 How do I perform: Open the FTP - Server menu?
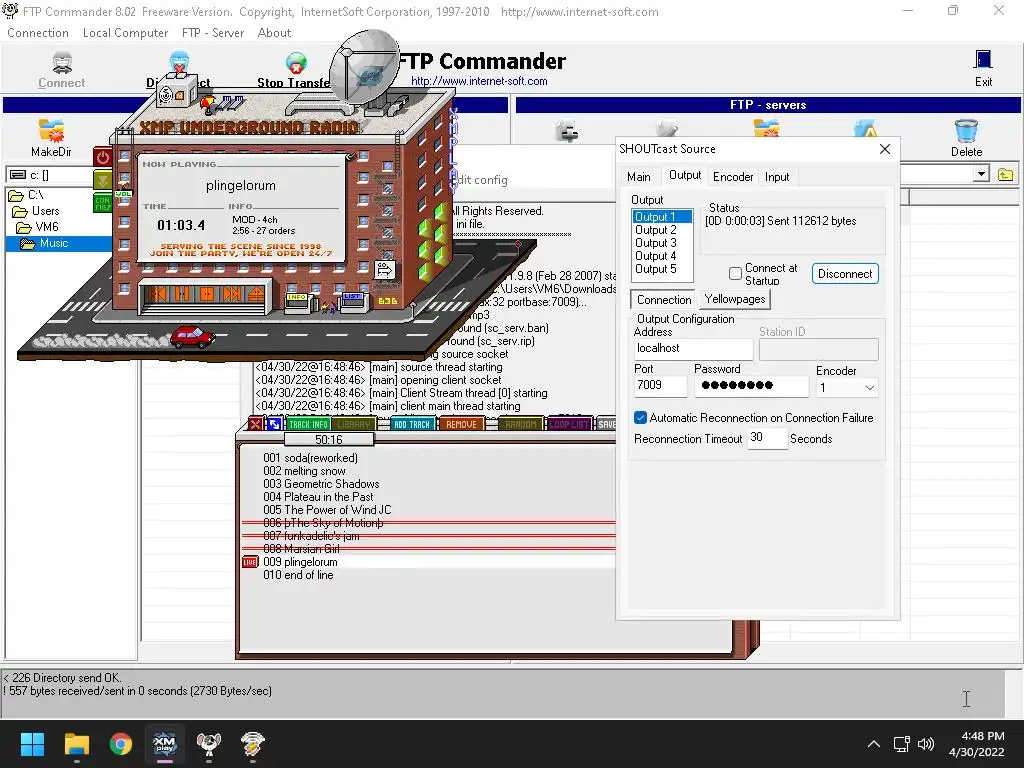[x=213, y=33]
